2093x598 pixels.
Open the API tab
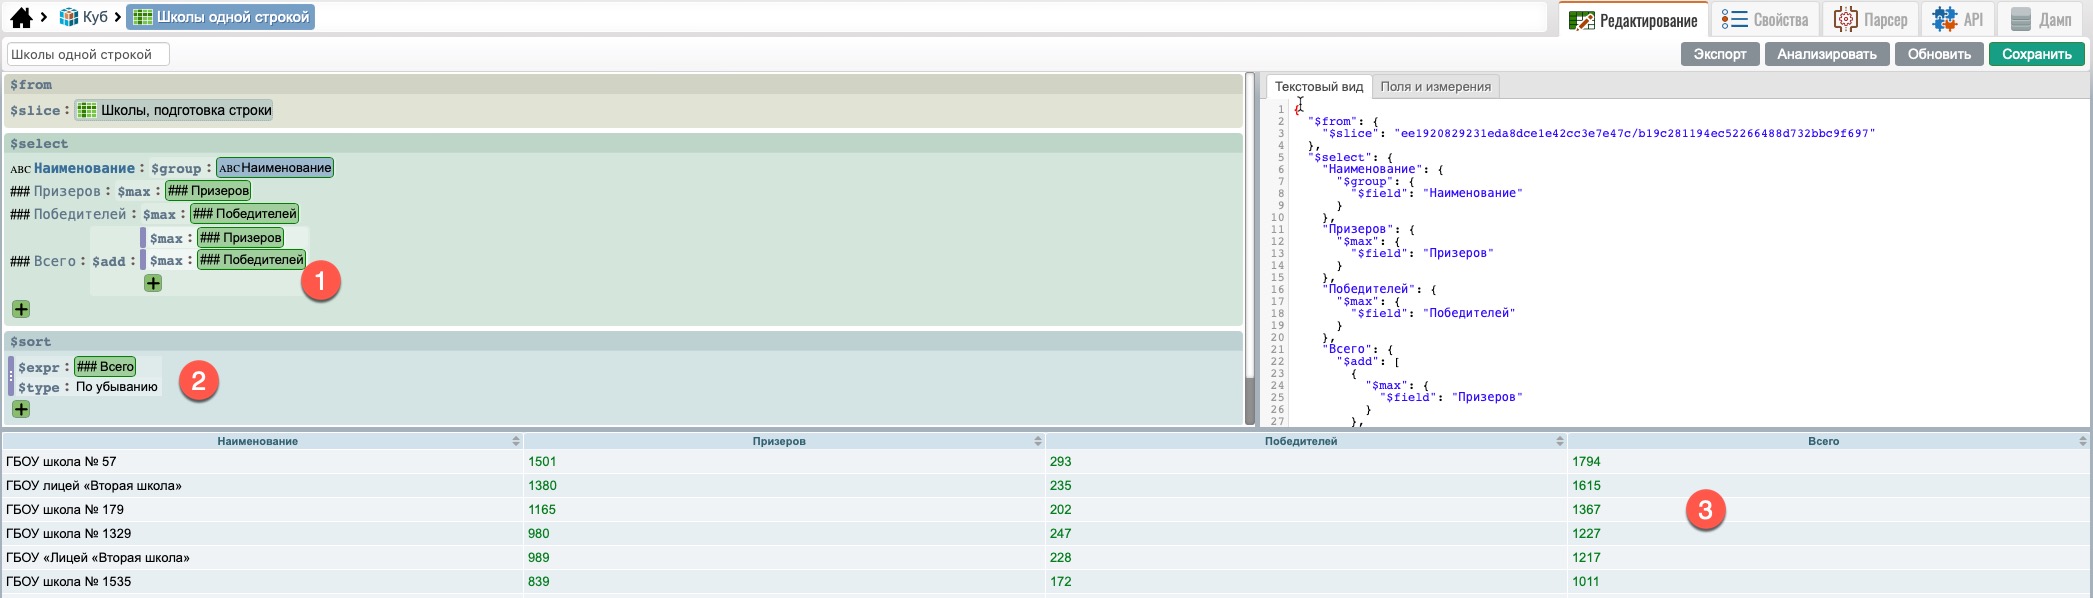[x=1958, y=20]
